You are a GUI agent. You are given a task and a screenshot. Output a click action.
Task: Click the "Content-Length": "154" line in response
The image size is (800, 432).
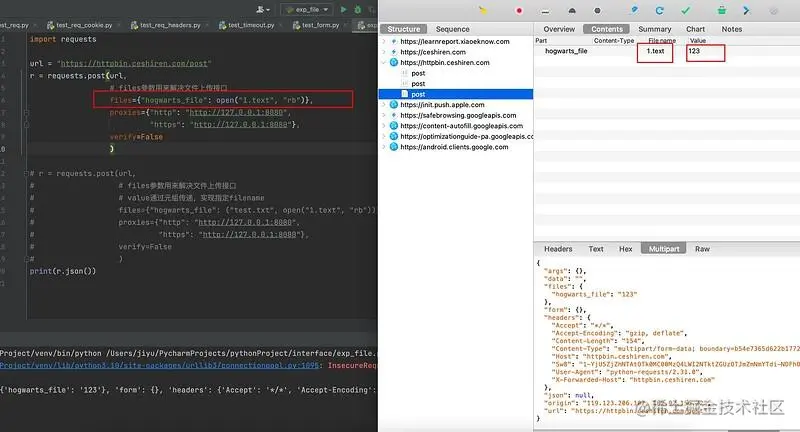(598, 341)
